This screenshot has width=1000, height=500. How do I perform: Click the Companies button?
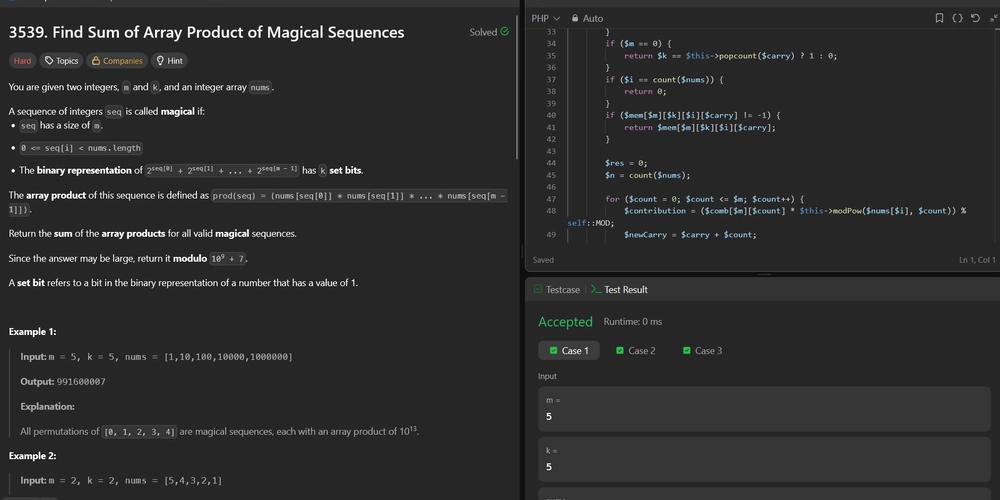pos(117,61)
